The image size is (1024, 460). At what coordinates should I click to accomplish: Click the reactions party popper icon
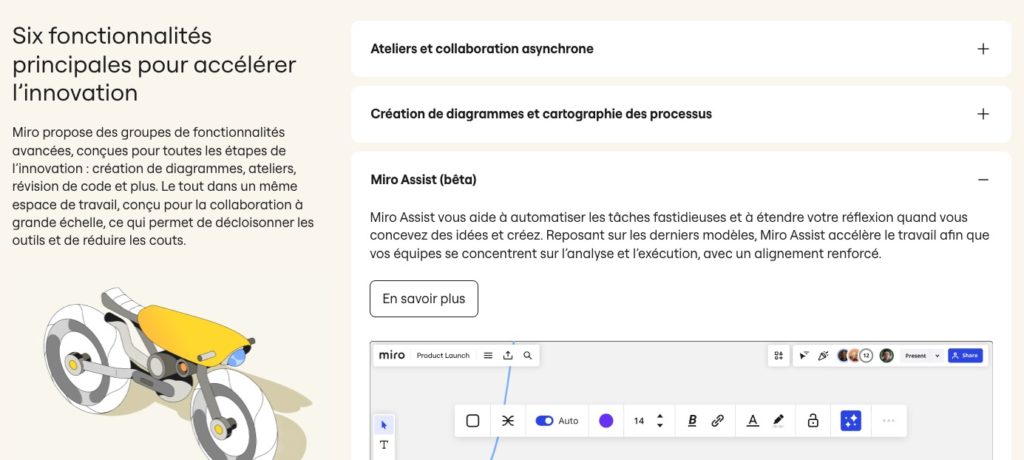tap(823, 355)
